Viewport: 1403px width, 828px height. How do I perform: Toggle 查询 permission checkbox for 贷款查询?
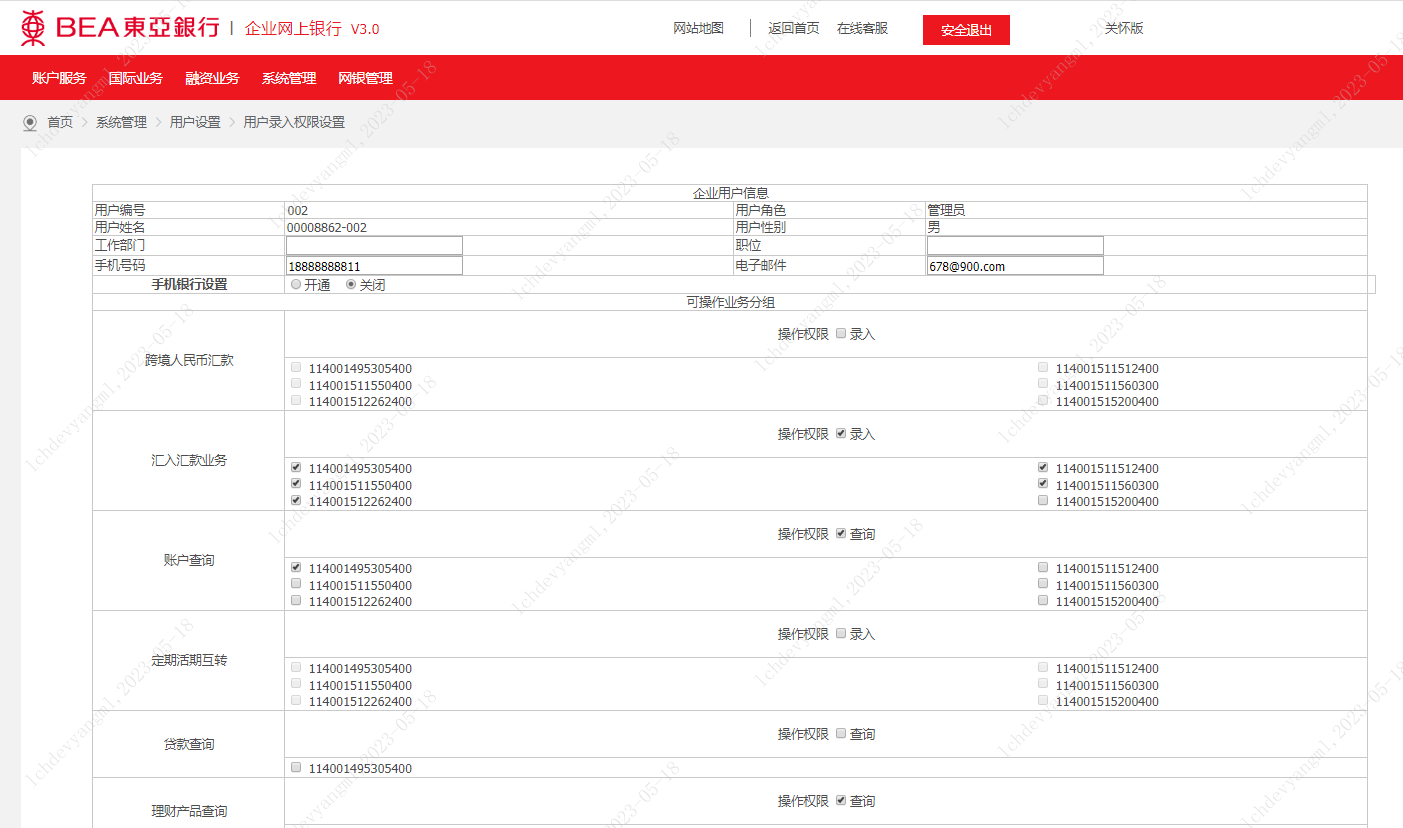coord(841,733)
